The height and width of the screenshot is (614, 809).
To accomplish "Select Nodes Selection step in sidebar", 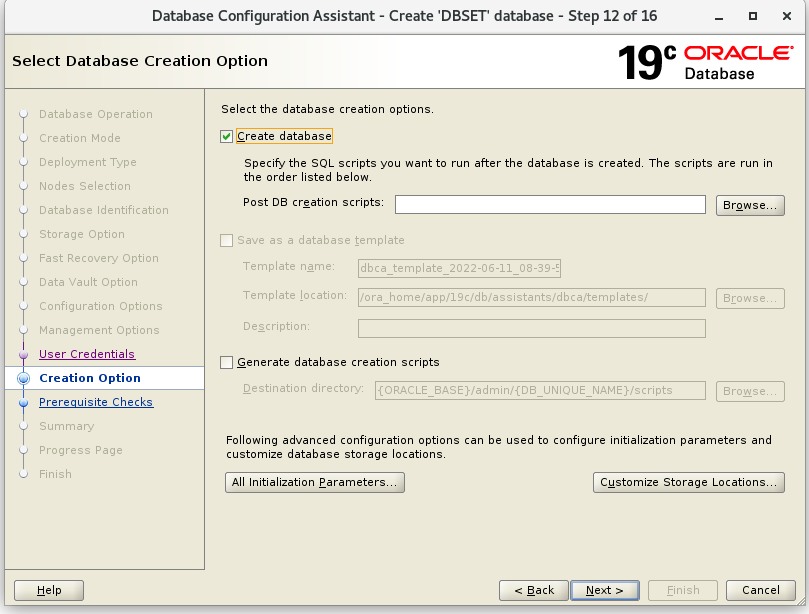I will pos(85,186).
